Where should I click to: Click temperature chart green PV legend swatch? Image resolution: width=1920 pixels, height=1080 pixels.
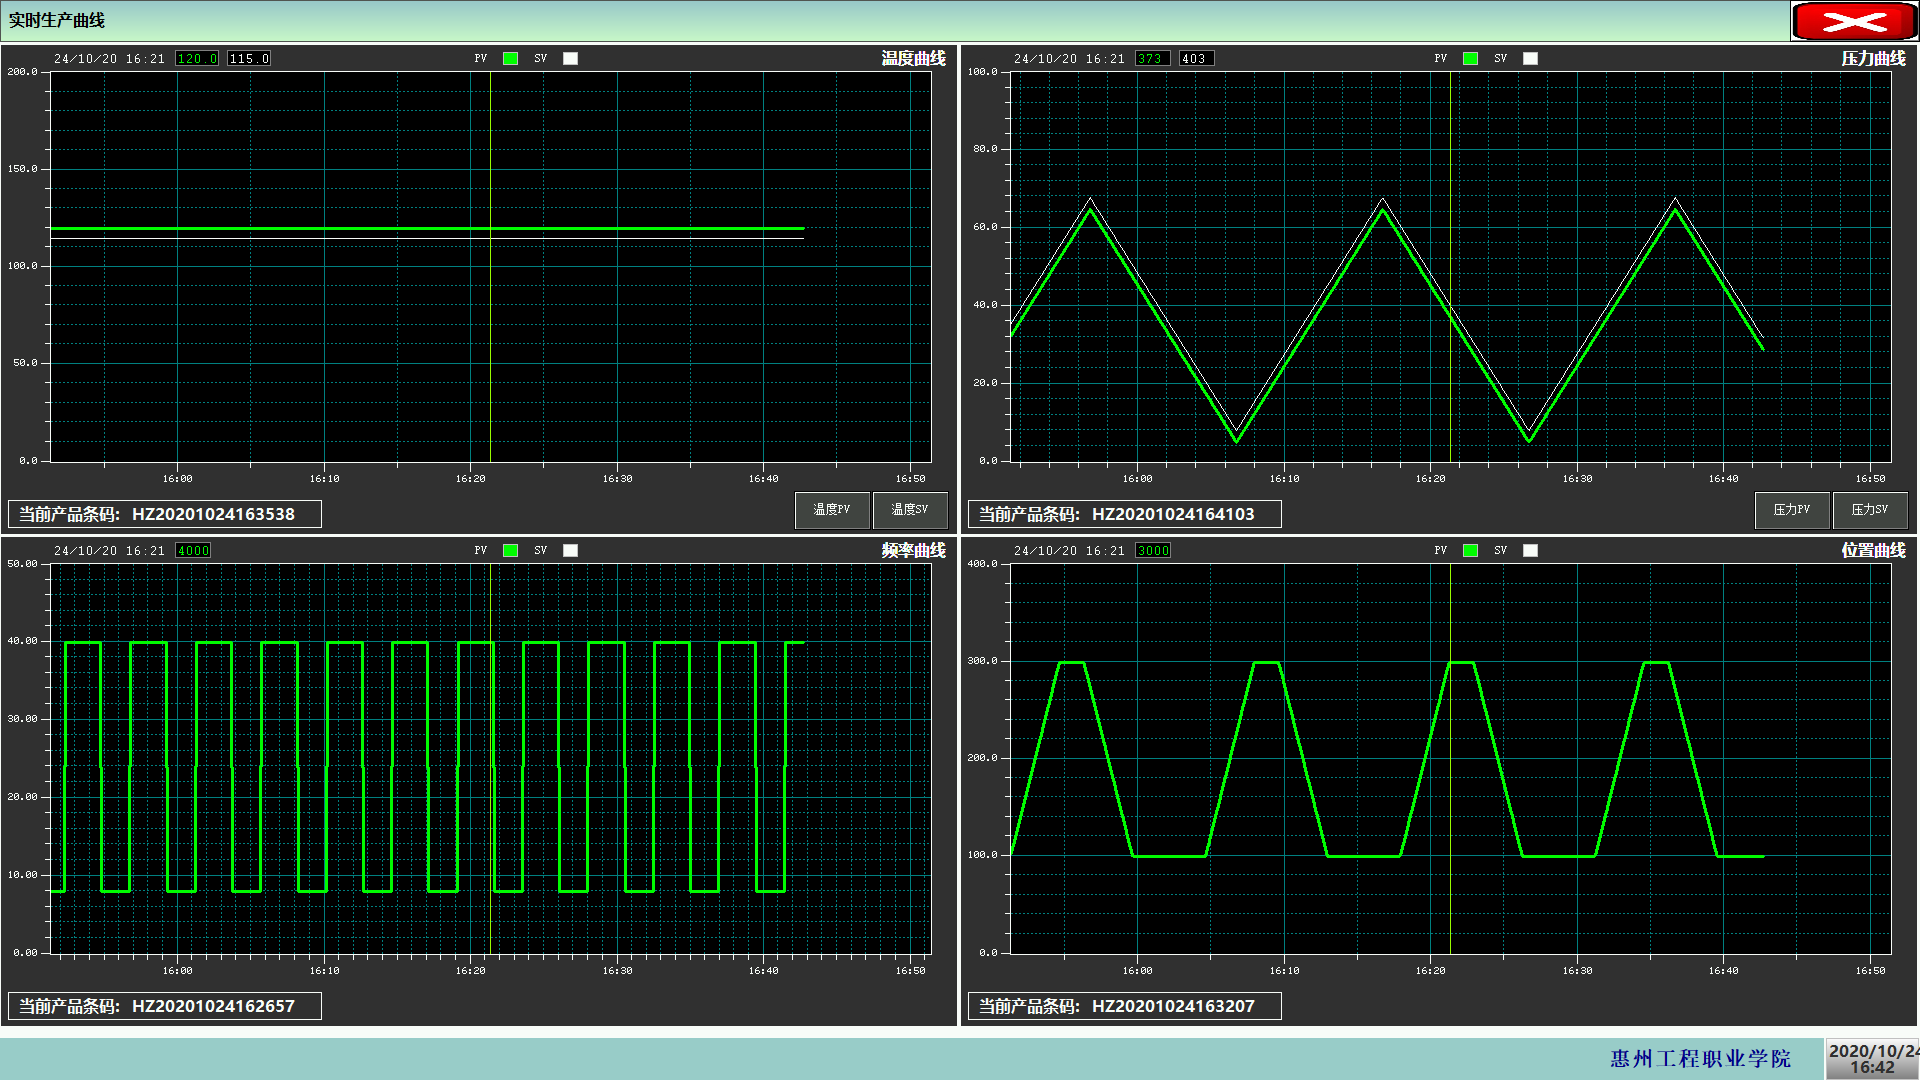click(510, 59)
